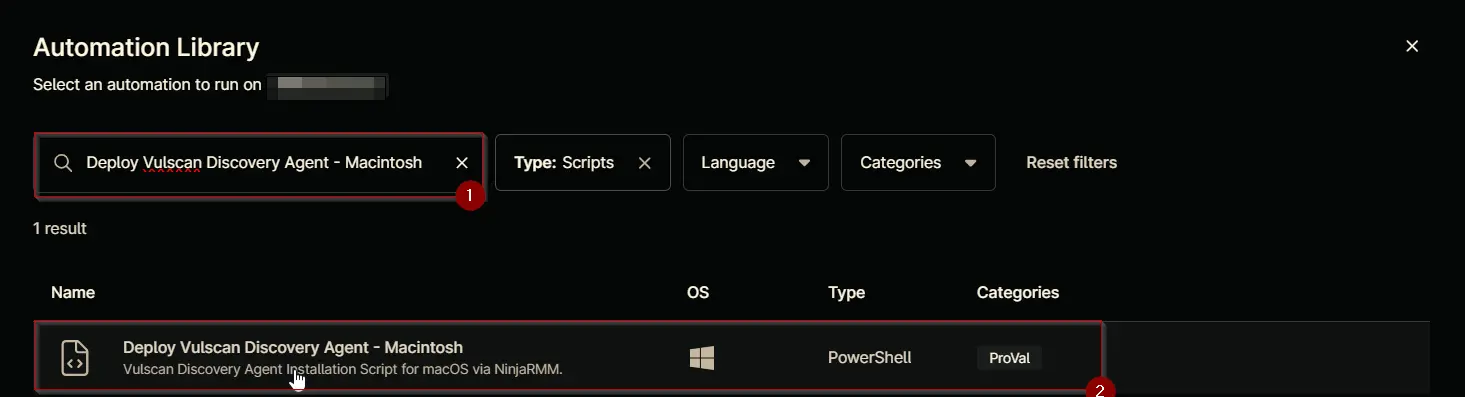Screen dimensions: 1465x397
Task: Sort by the Categories column header
Action: [1017, 293]
